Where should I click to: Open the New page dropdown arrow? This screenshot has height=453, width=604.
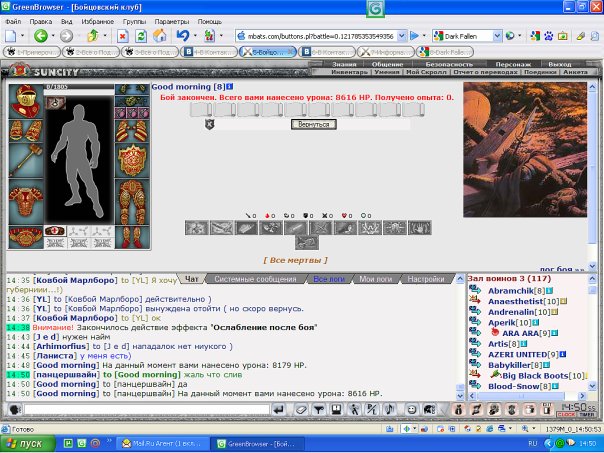tap(22, 36)
